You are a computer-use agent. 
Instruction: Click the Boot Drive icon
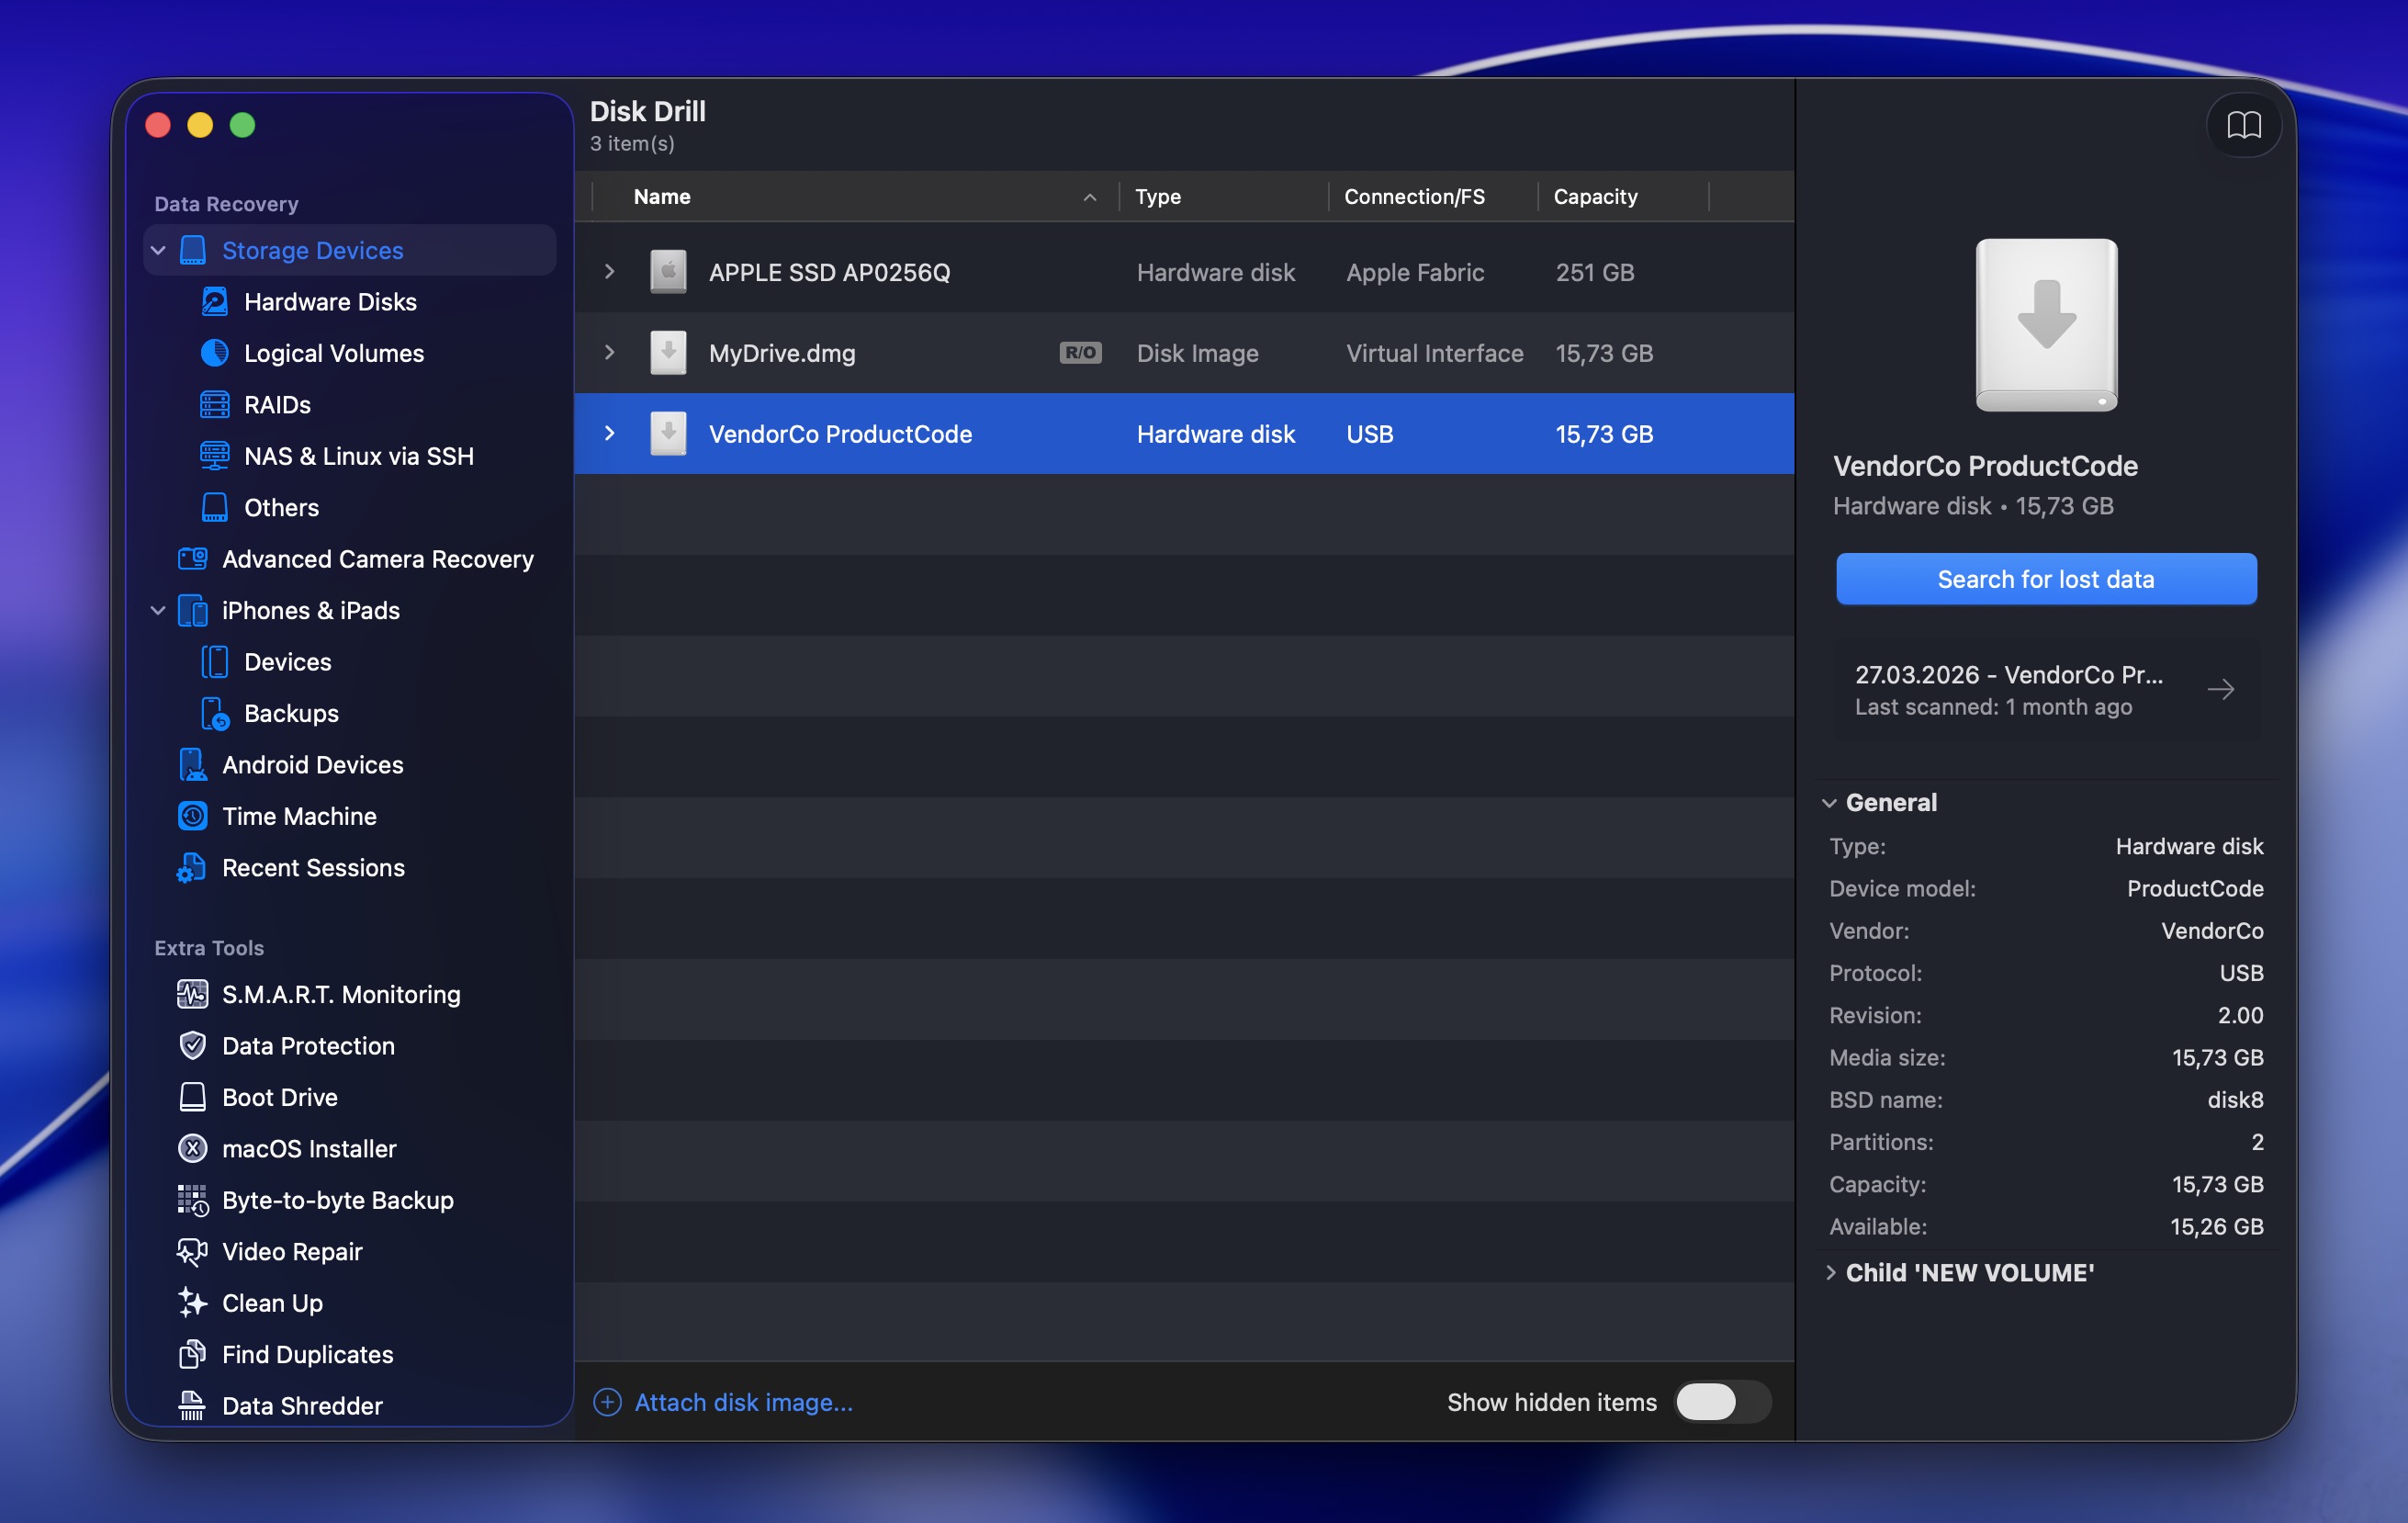pos(193,1097)
